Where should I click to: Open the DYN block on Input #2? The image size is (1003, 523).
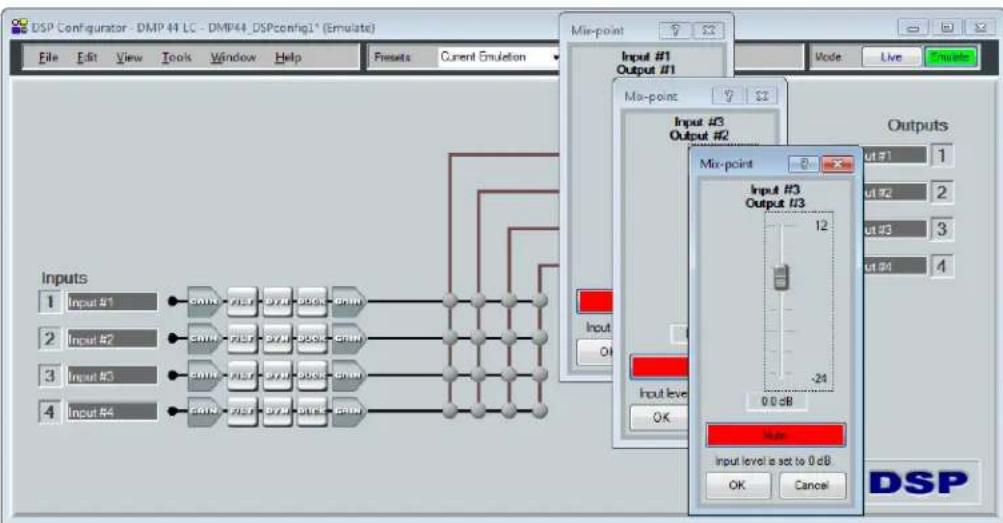click(x=278, y=338)
